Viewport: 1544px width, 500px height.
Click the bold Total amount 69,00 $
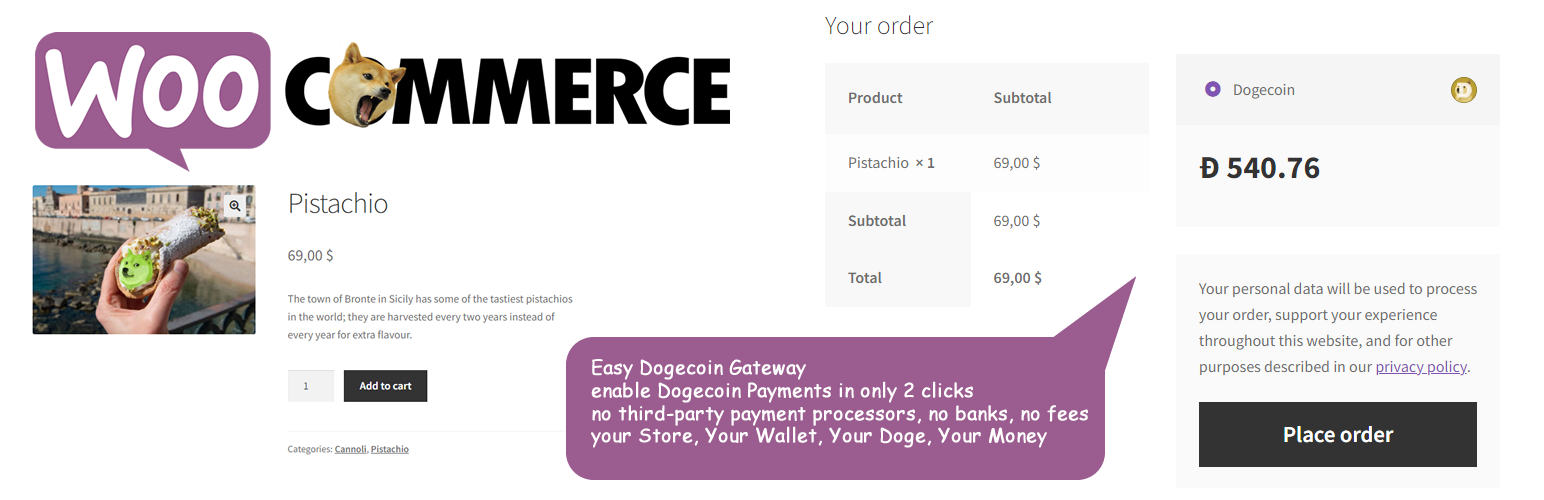1017,278
